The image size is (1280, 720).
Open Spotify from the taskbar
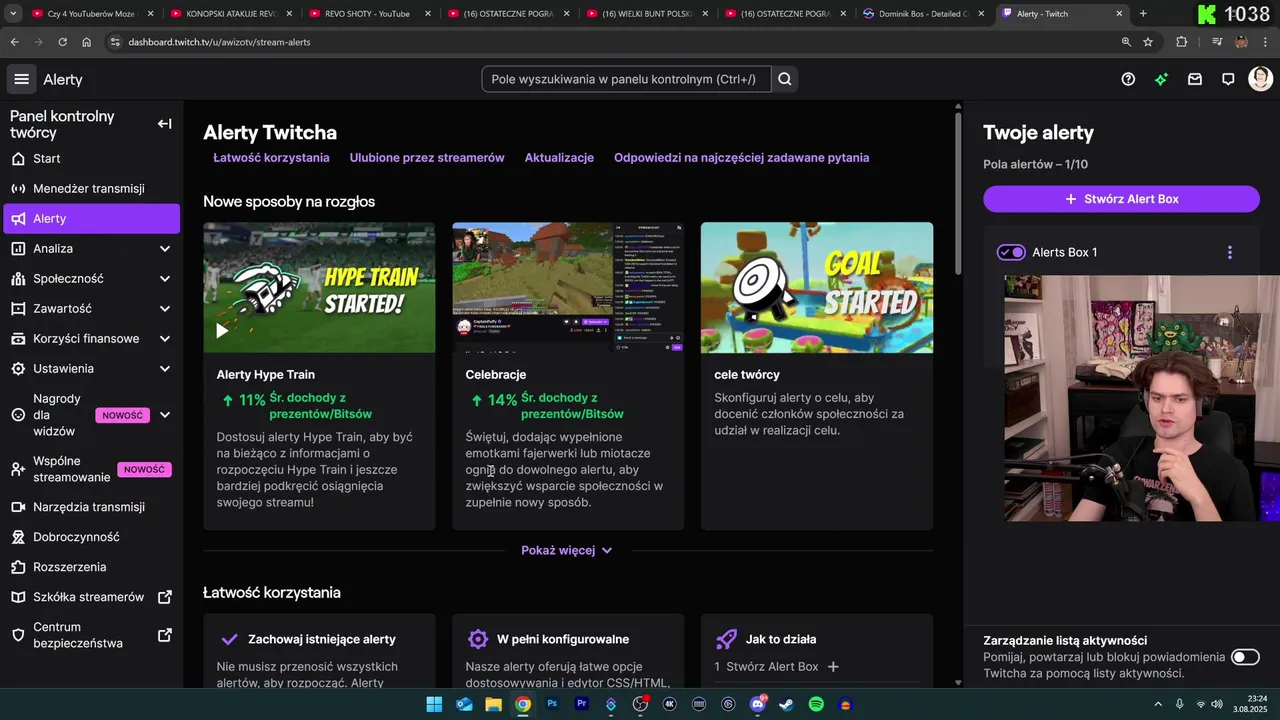[x=816, y=704]
